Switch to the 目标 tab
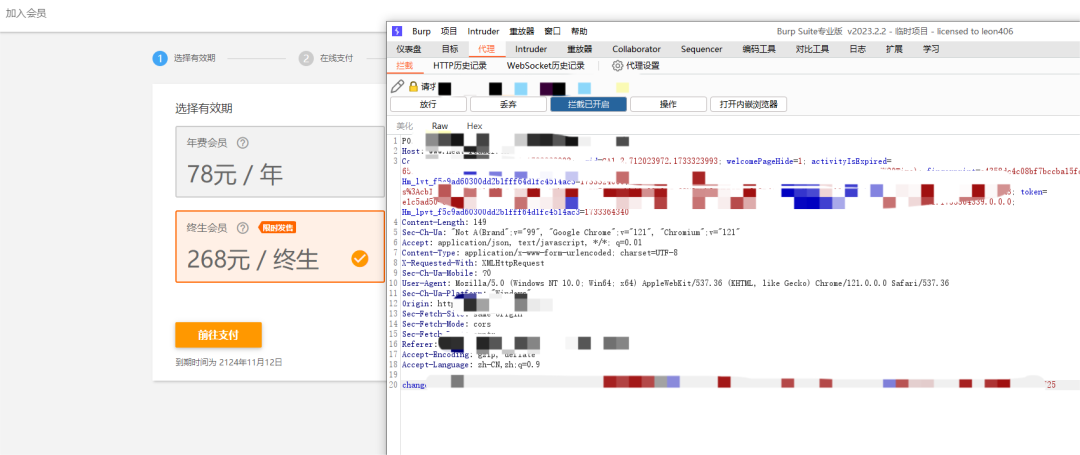The width and height of the screenshot is (1080, 455). pos(450,49)
